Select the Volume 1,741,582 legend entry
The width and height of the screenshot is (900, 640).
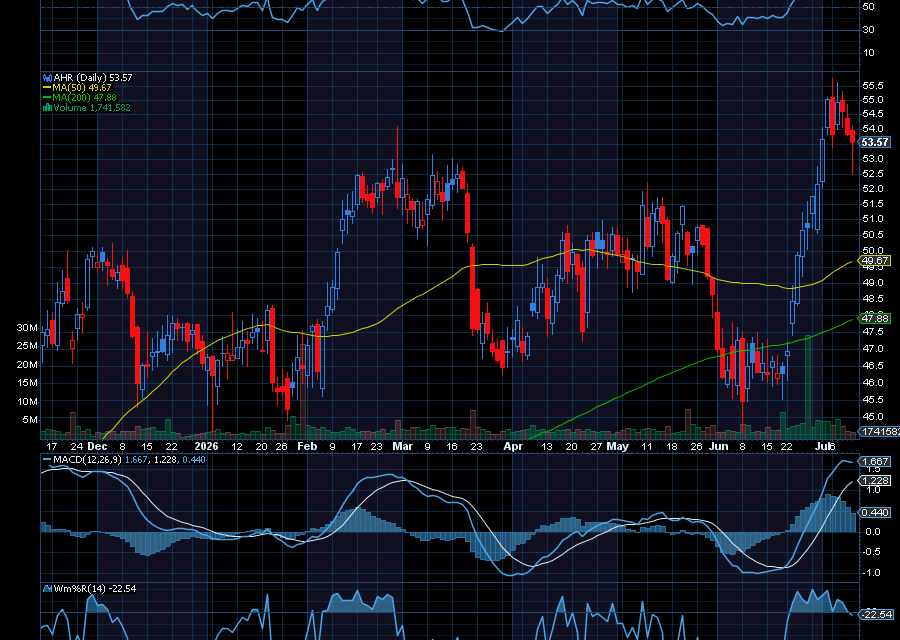92,107
